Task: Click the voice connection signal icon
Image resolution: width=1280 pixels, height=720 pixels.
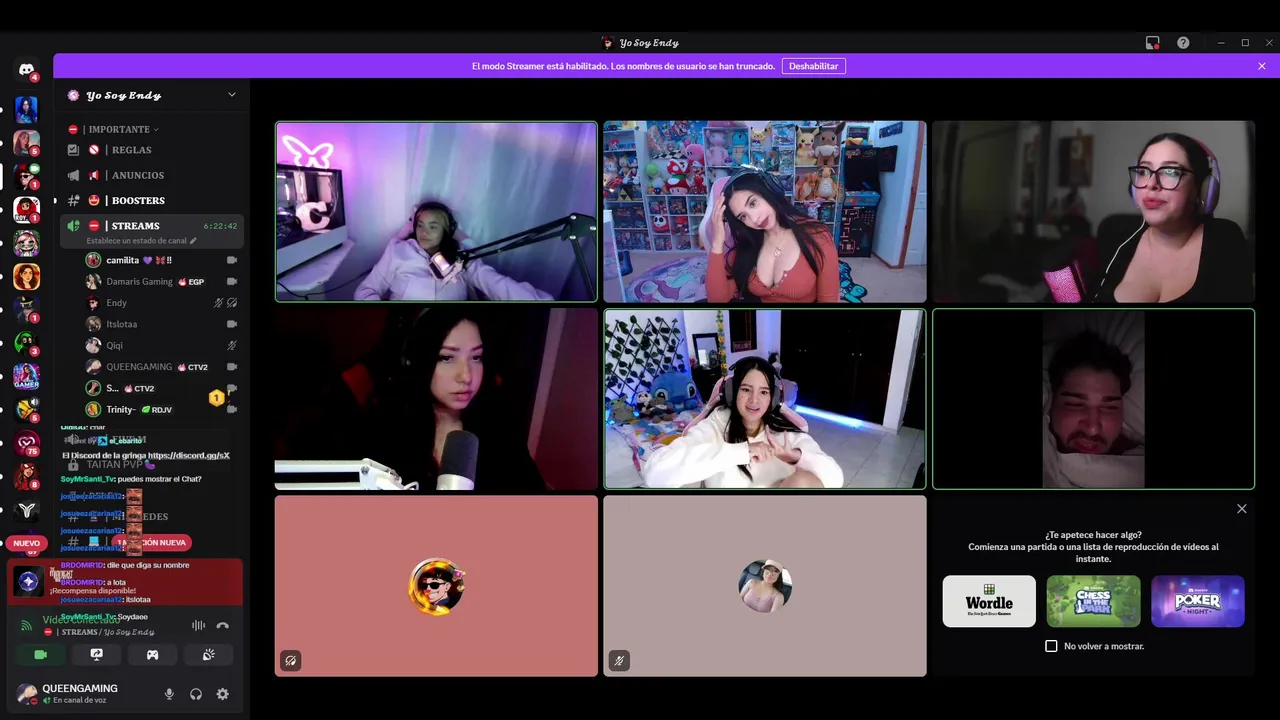Action: coord(26,626)
